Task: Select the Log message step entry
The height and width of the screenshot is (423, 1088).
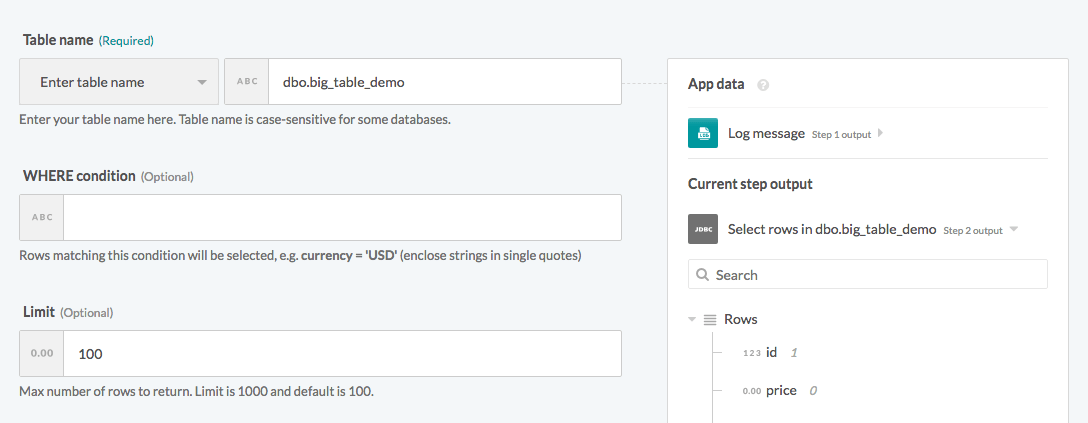Action: 766,133
